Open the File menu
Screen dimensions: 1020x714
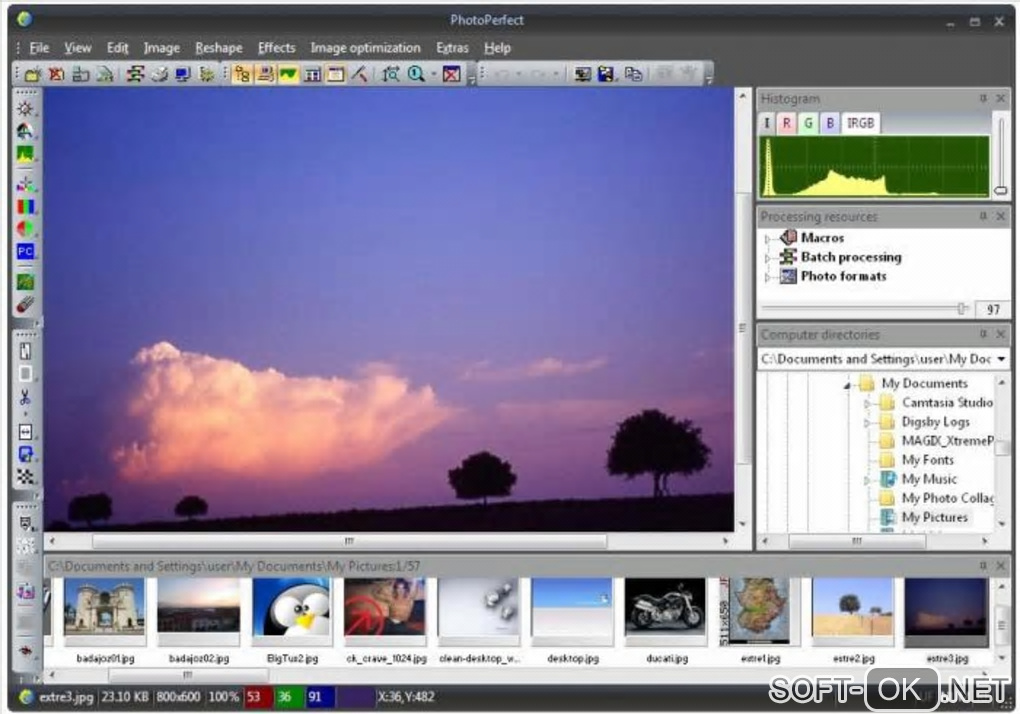(x=39, y=48)
